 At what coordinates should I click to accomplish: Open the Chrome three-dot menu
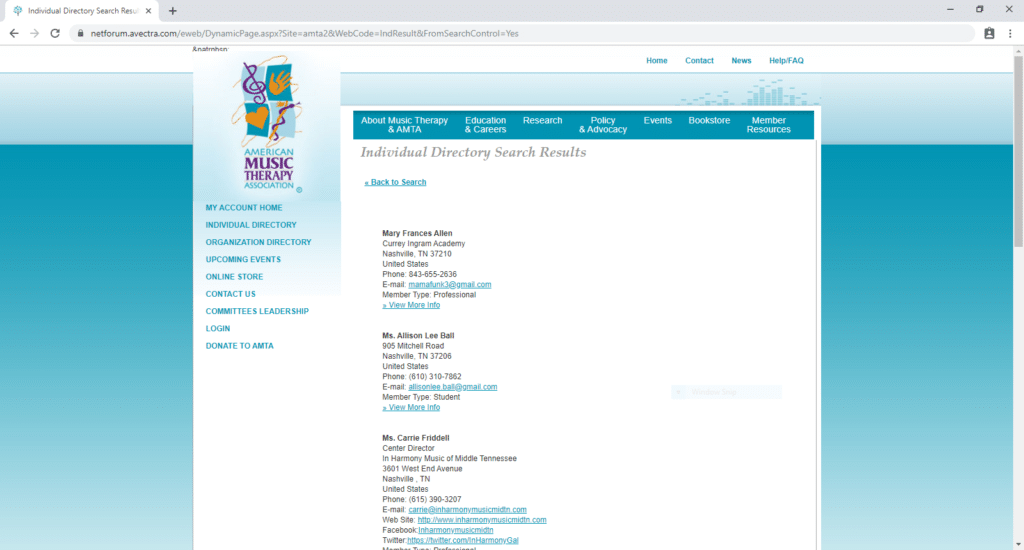point(1010,33)
